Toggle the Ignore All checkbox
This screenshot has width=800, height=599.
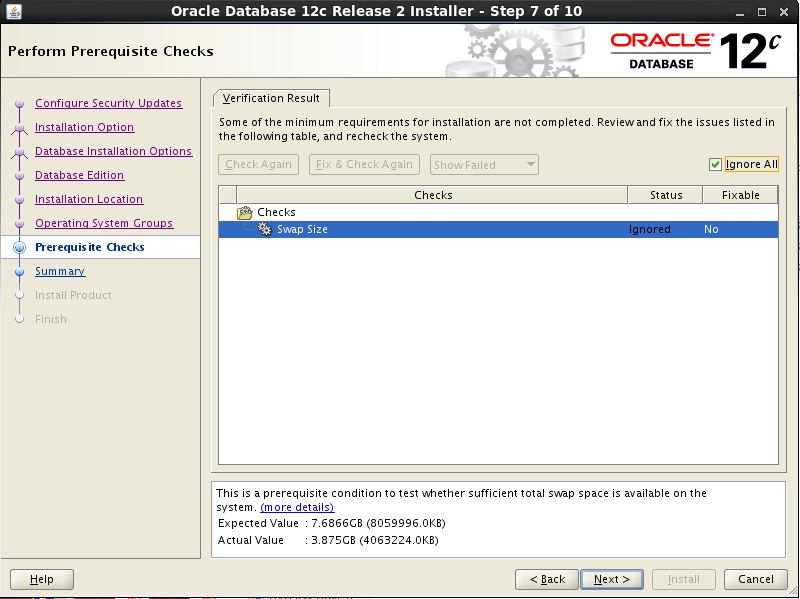715,164
